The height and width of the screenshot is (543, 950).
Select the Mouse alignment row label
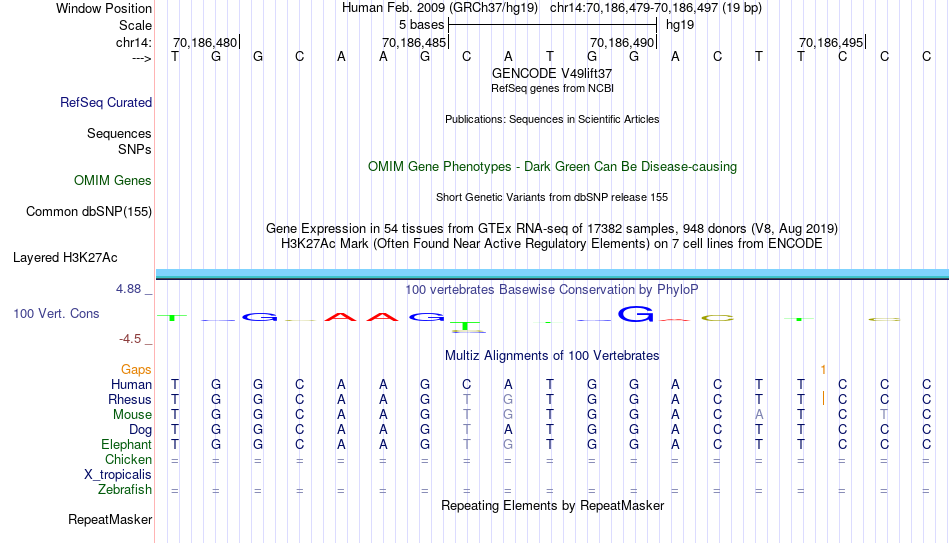[132, 415]
